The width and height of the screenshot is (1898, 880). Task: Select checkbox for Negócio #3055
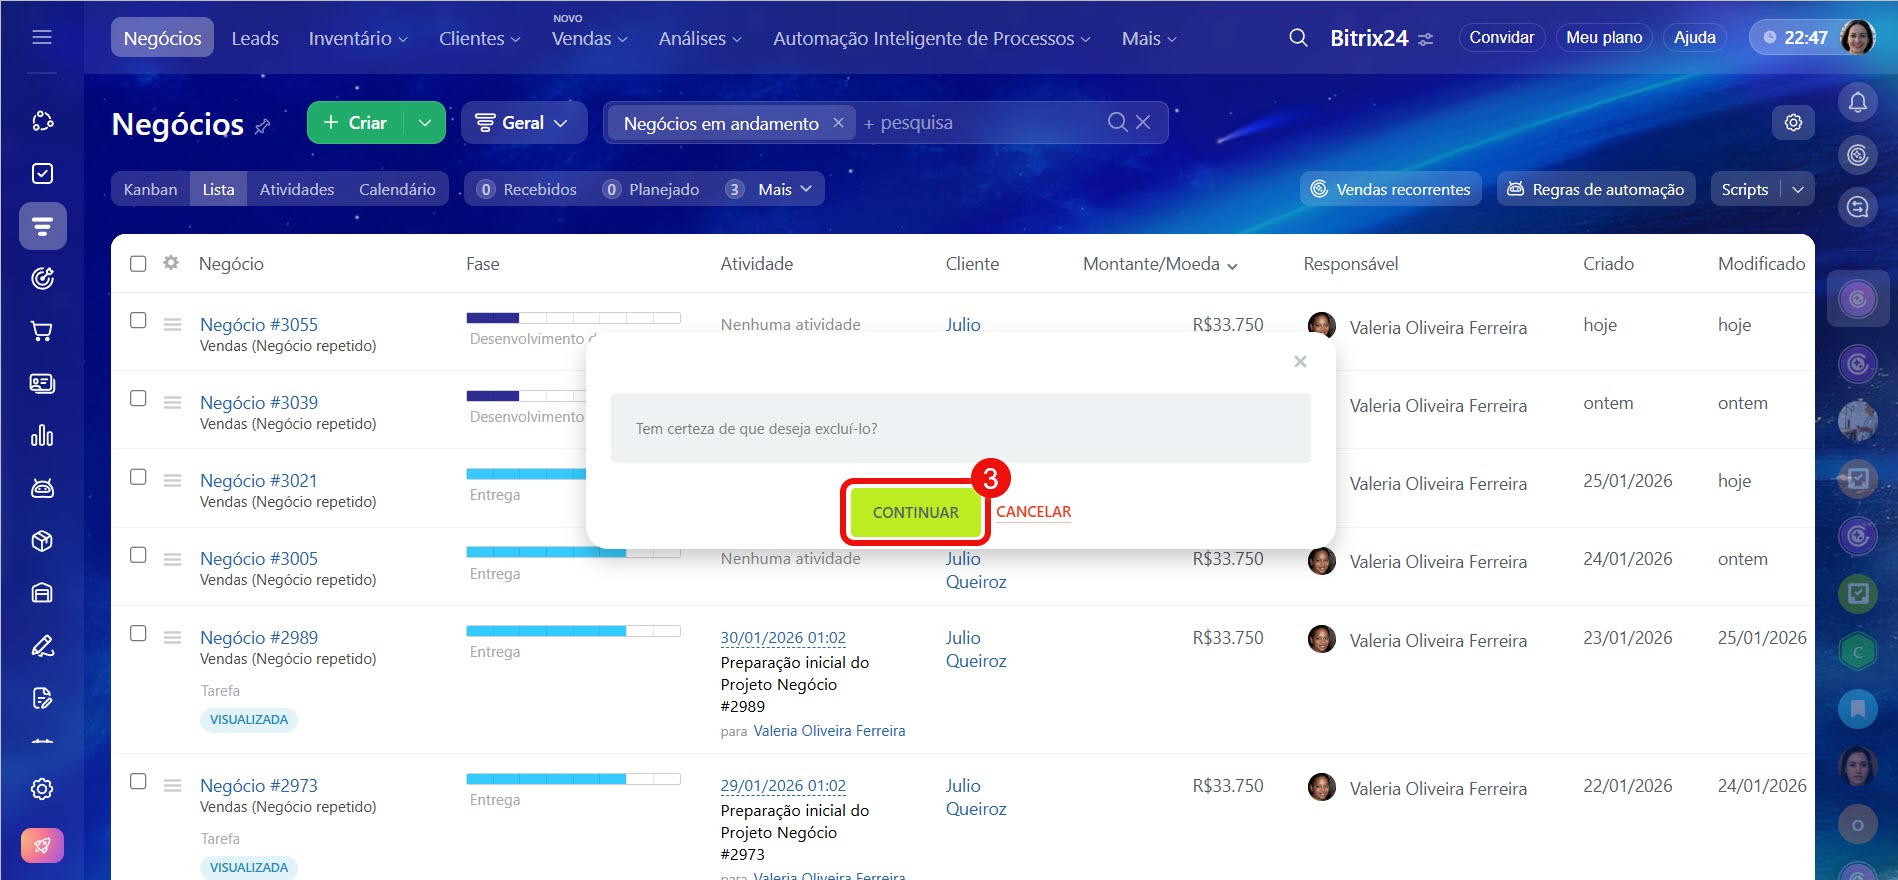[x=138, y=321]
